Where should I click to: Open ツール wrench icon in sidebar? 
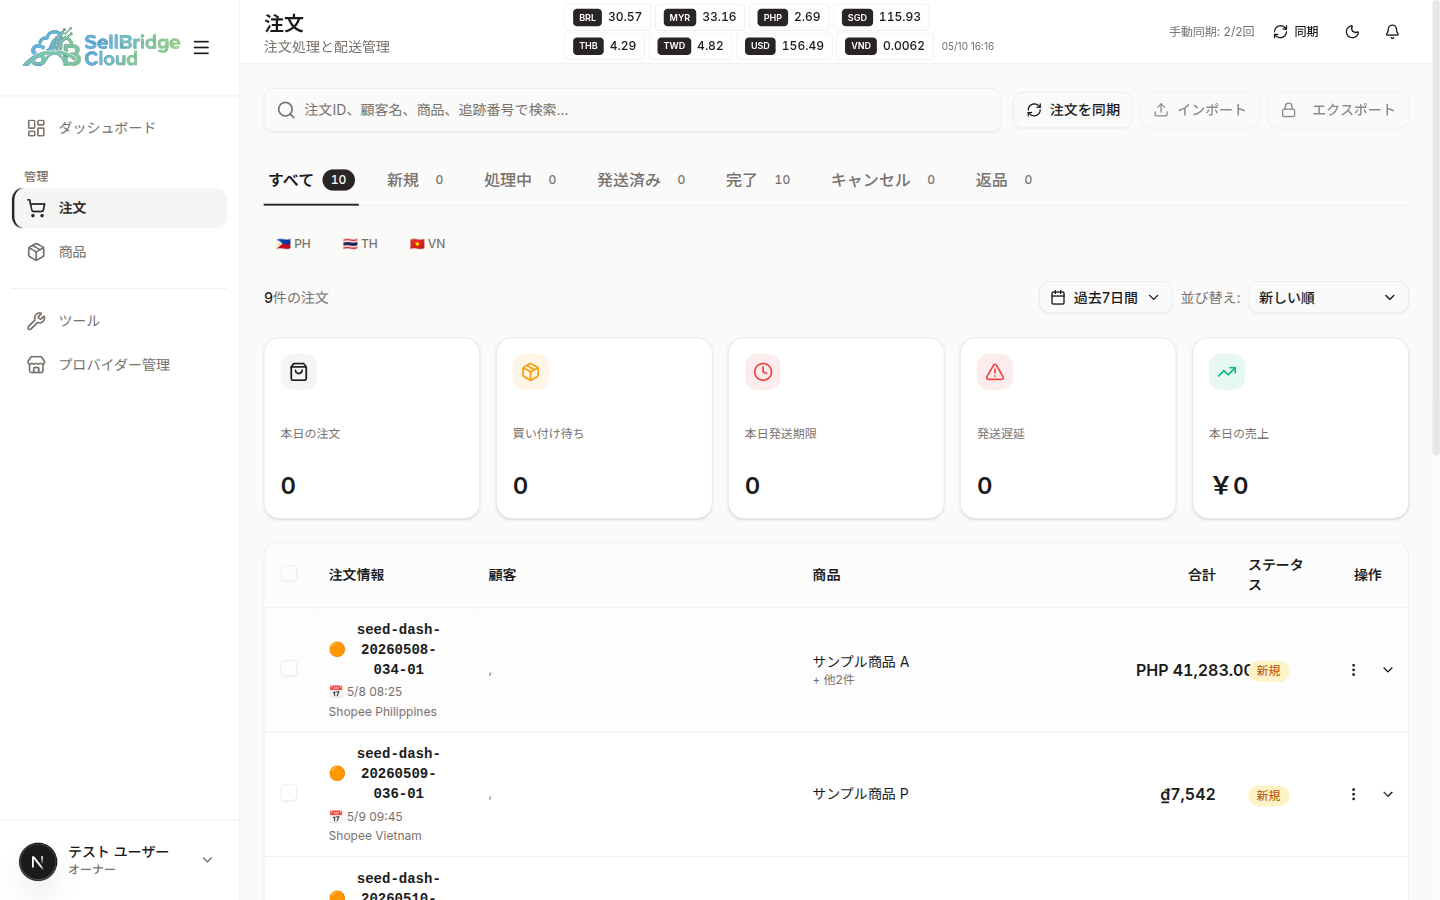click(36, 321)
